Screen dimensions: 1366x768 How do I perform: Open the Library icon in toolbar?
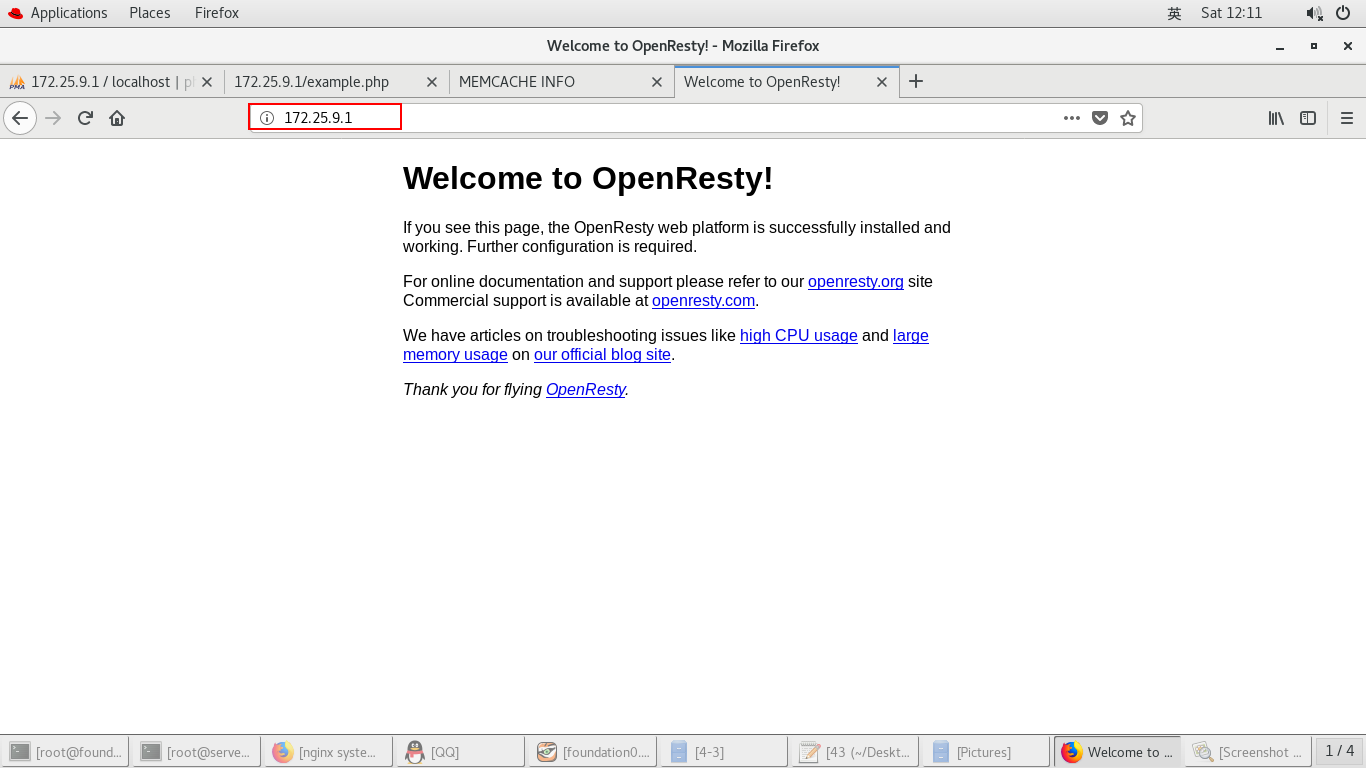pyautogui.click(x=1276, y=118)
